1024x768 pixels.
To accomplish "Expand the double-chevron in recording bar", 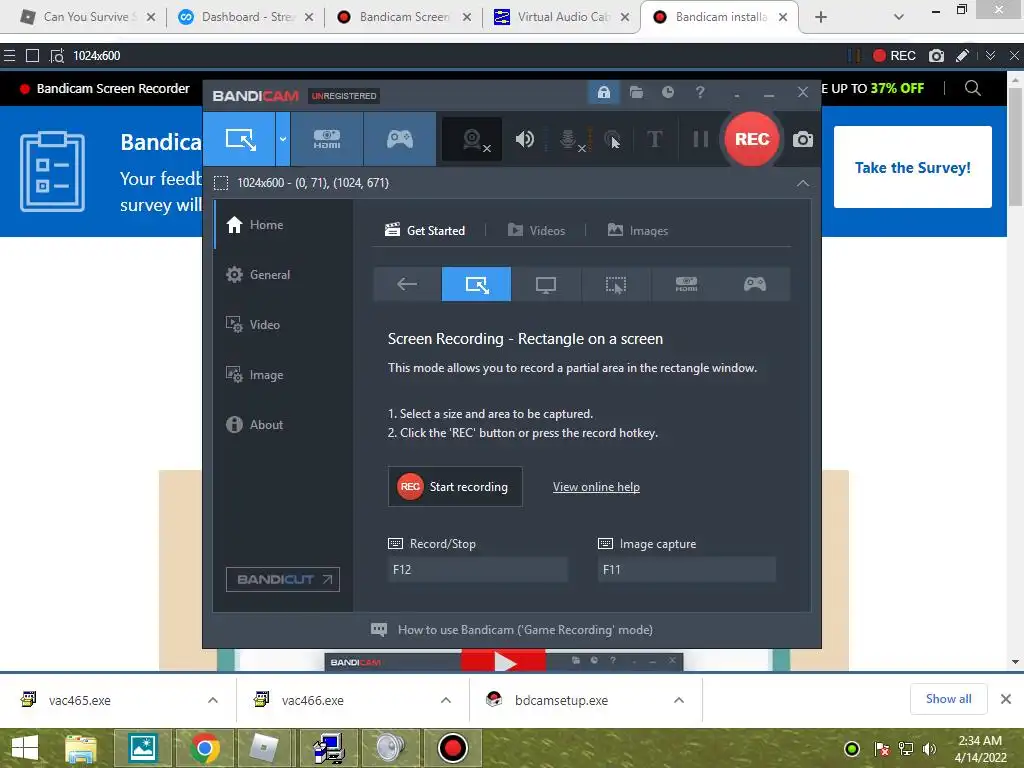I will coord(990,56).
